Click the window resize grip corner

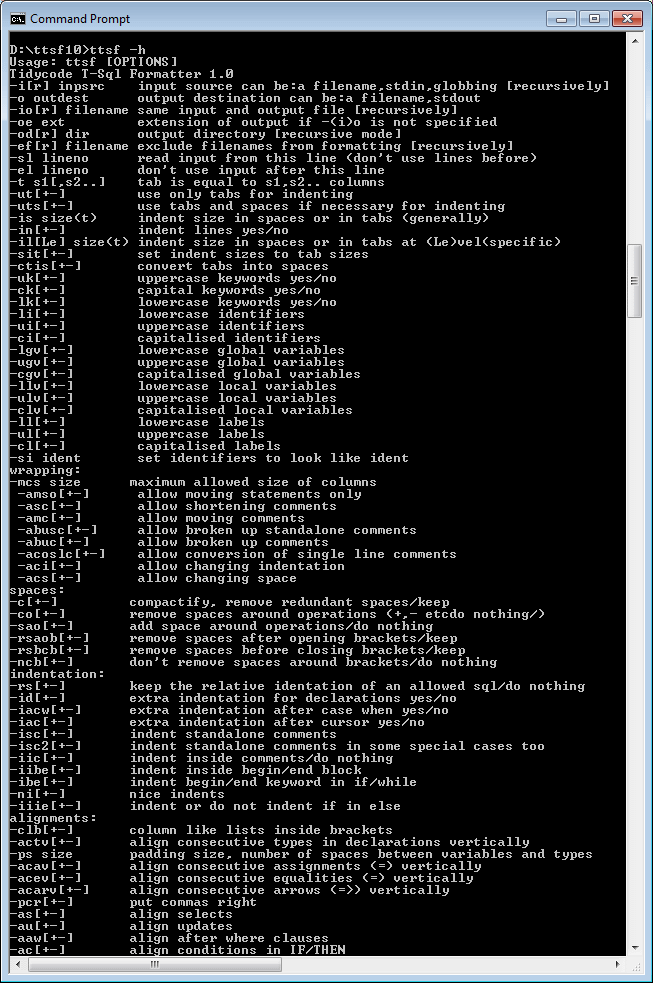(635, 965)
